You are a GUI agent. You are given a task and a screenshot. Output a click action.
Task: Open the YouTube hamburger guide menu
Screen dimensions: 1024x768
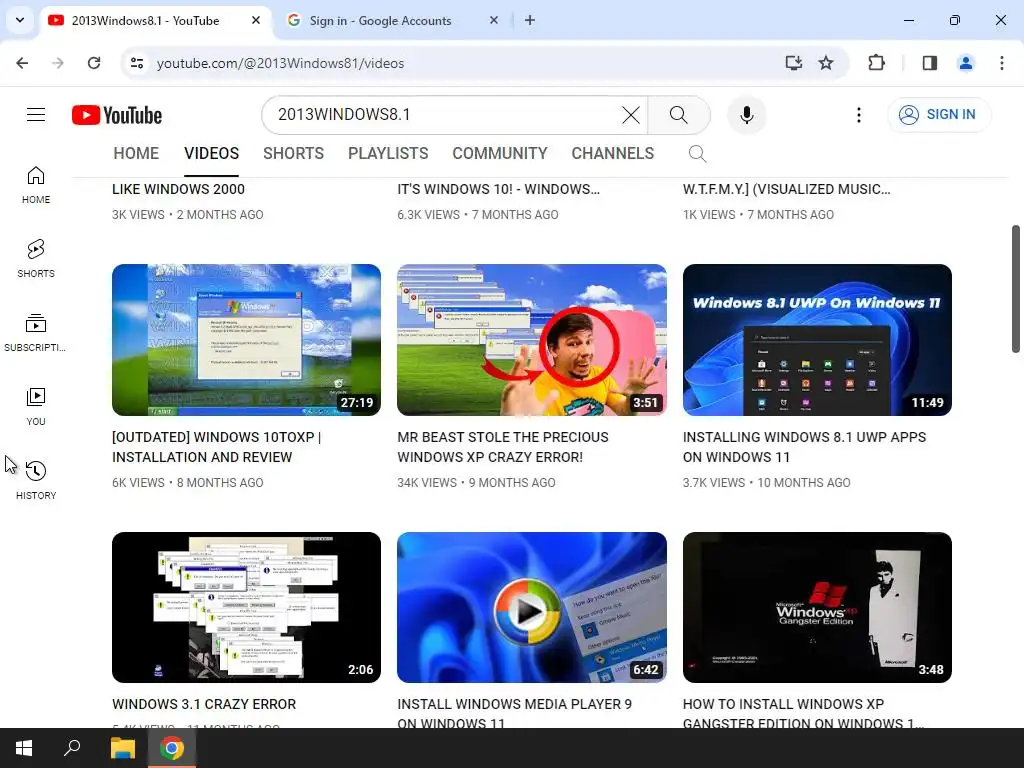coord(36,115)
